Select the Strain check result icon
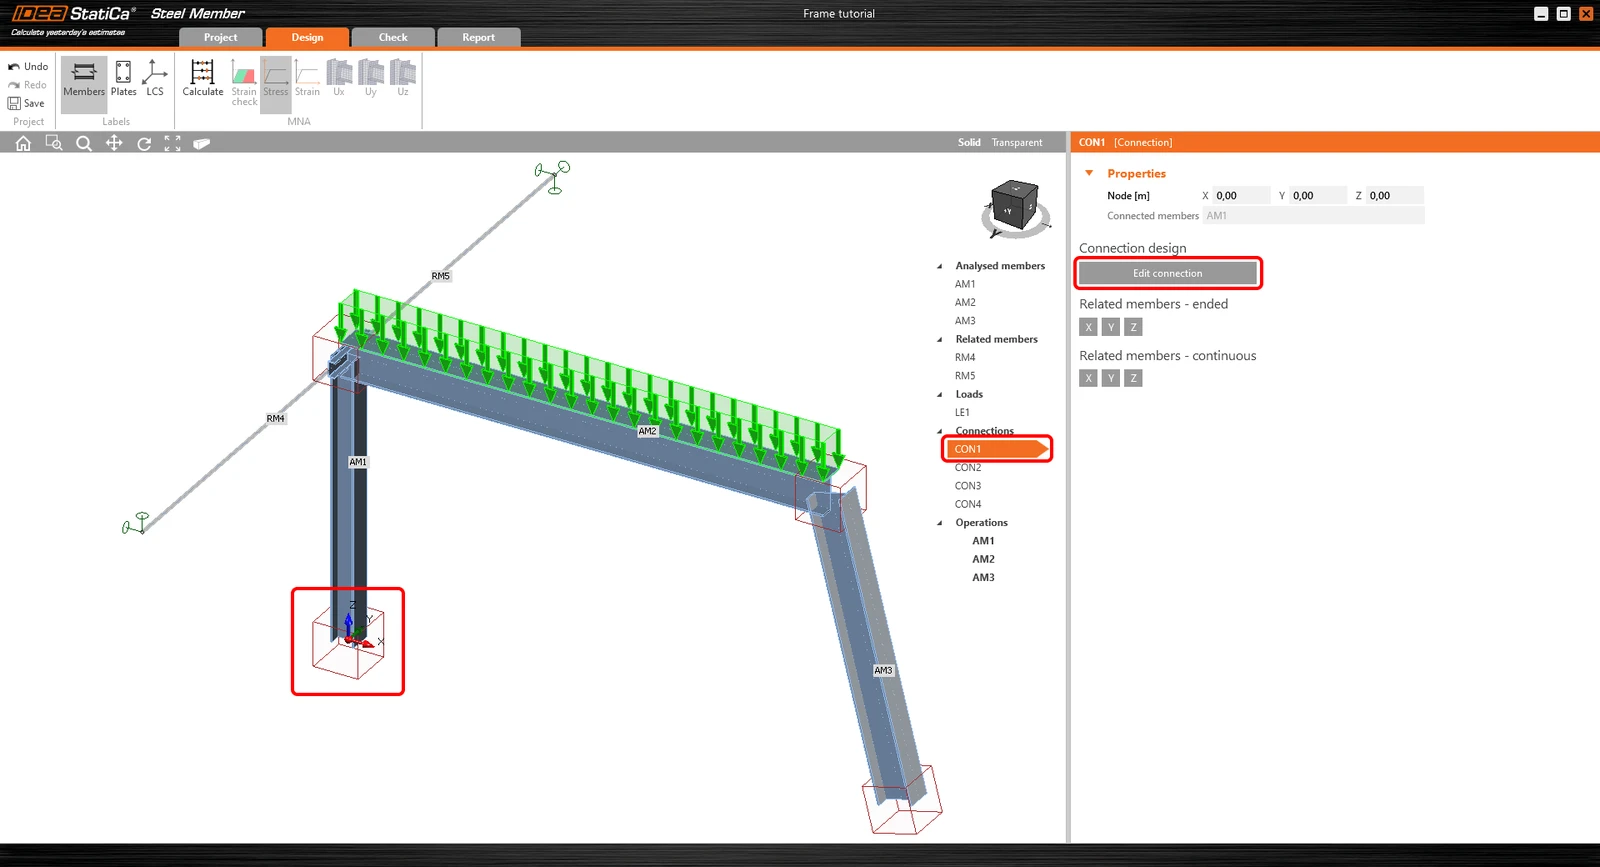Viewport: 1600px width, 867px height. point(244,82)
